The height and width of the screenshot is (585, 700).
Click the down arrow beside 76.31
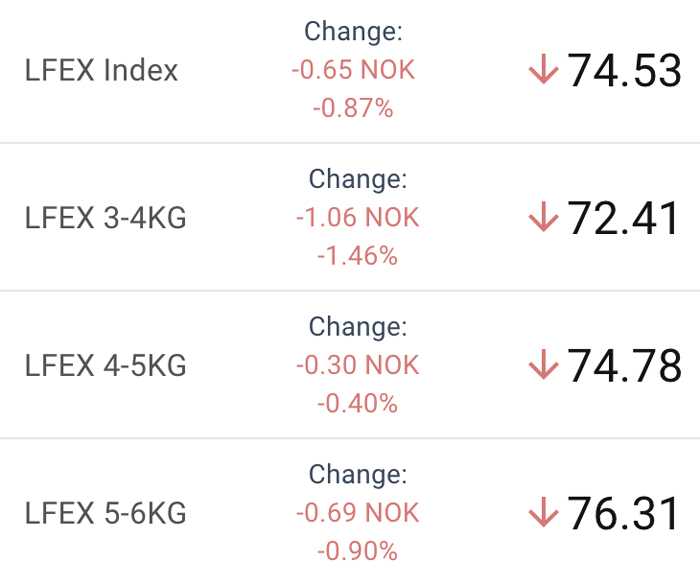click(543, 512)
